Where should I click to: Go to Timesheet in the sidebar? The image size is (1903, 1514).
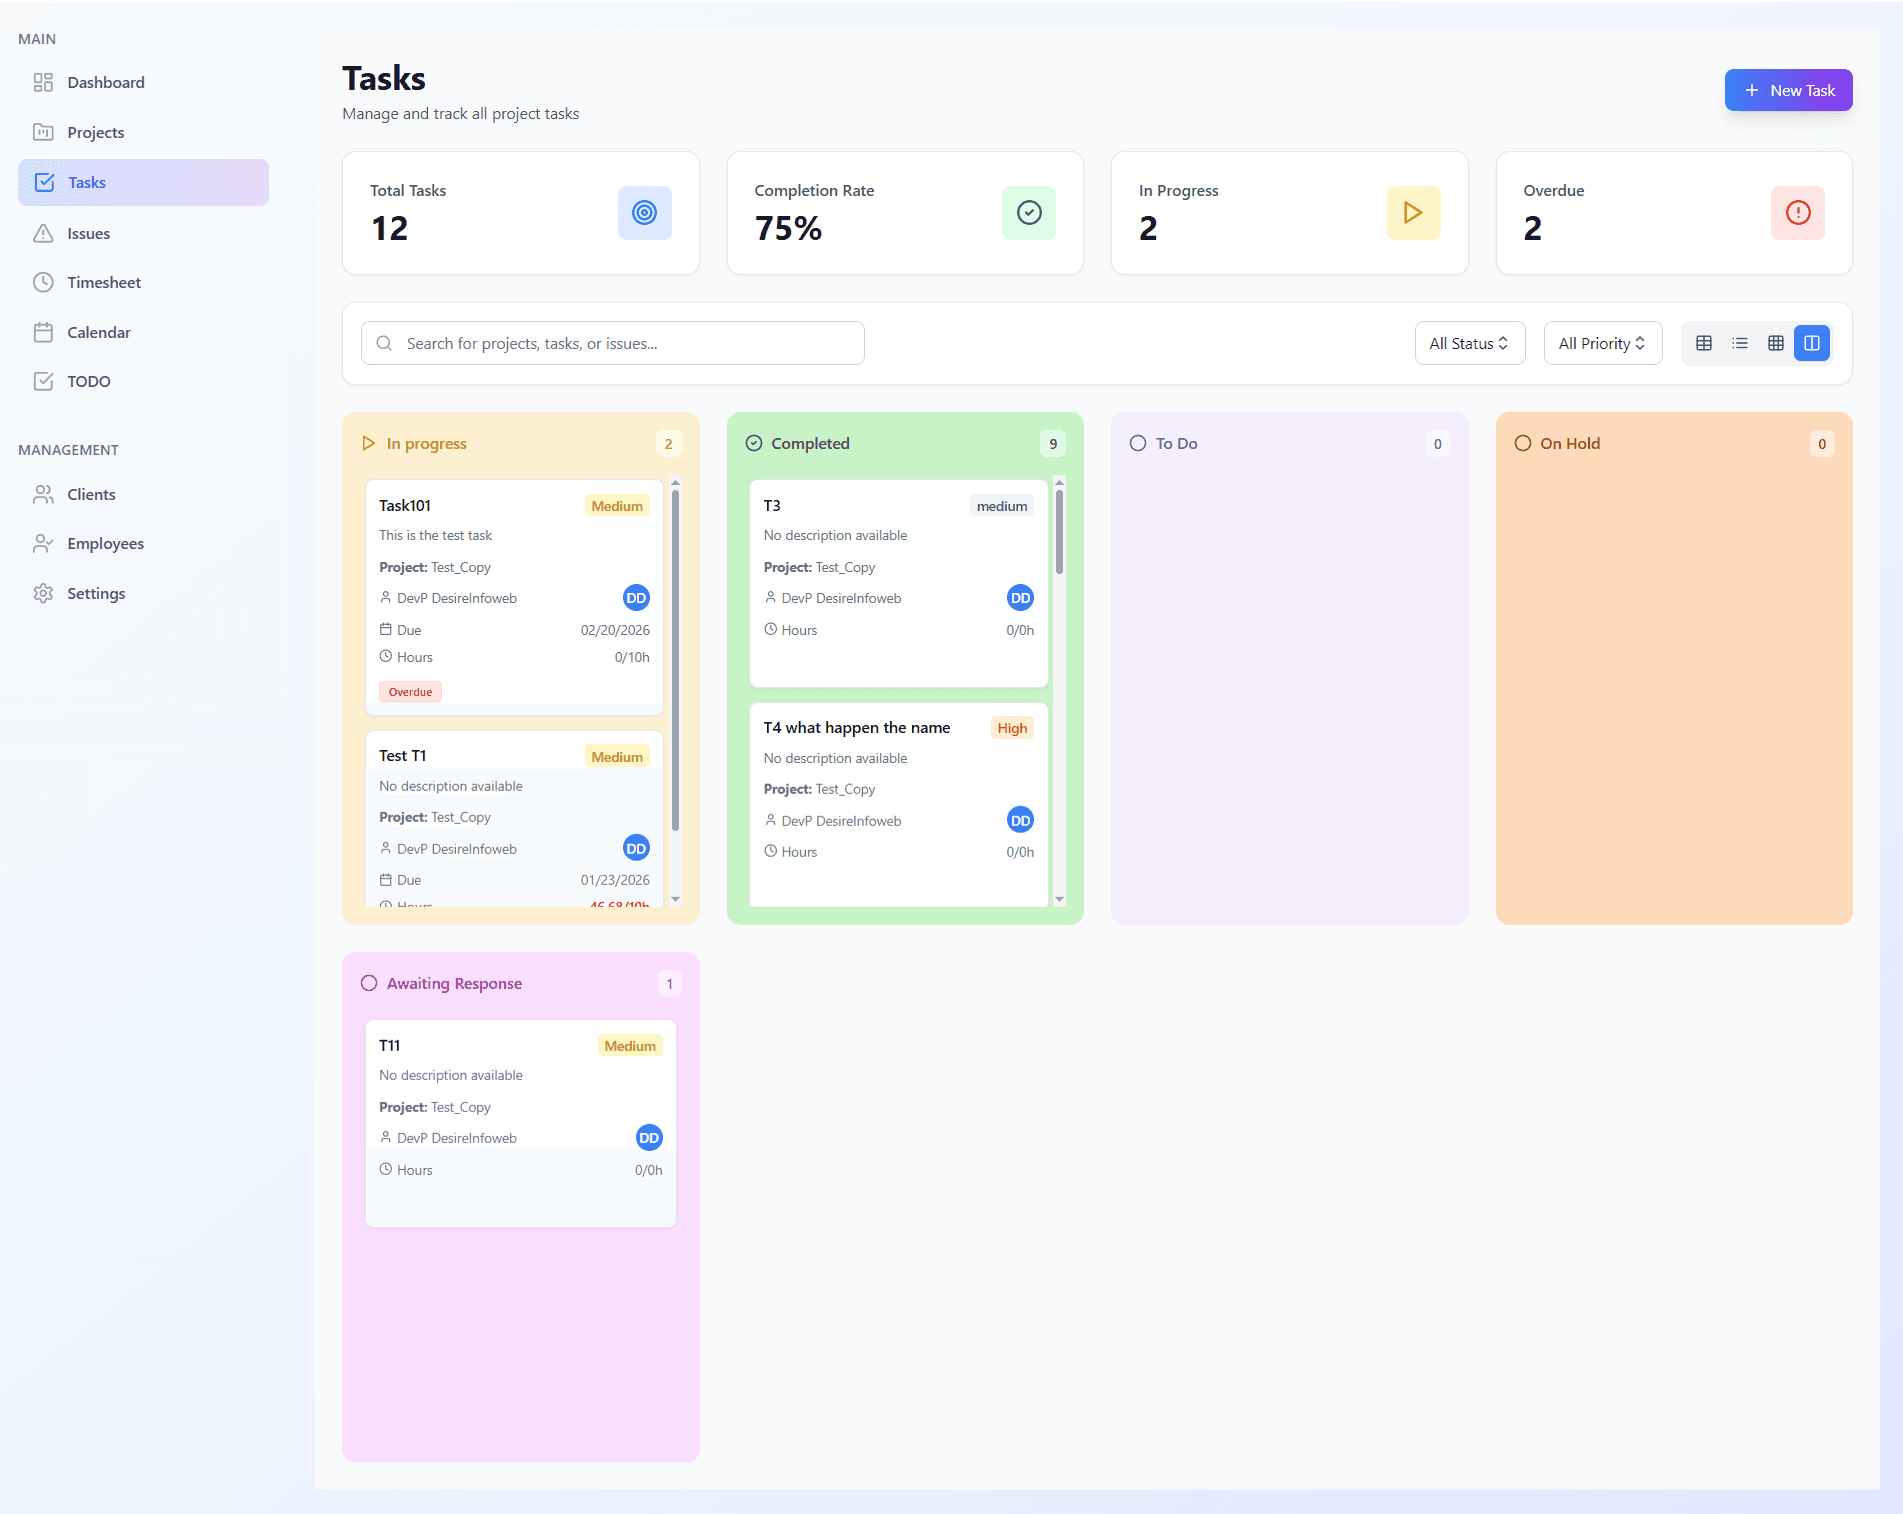point(104,282)
